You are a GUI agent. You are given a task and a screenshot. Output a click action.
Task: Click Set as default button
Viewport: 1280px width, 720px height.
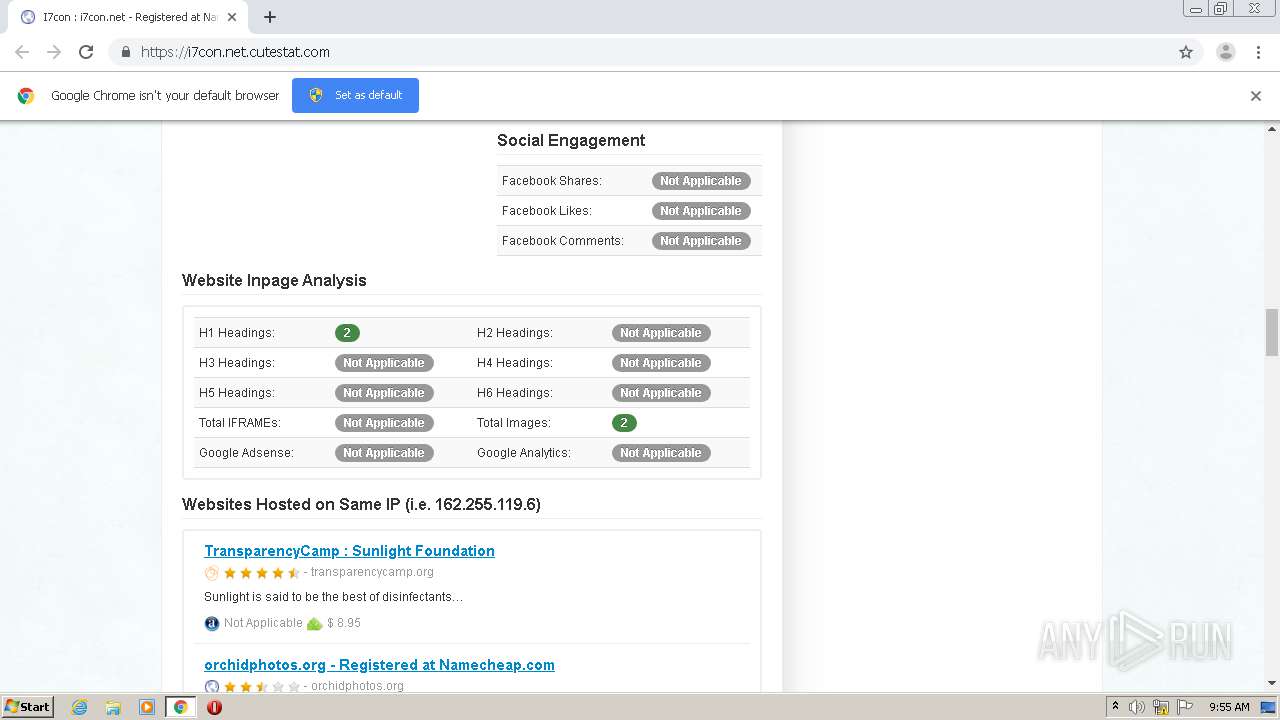[x=355, y=95]
